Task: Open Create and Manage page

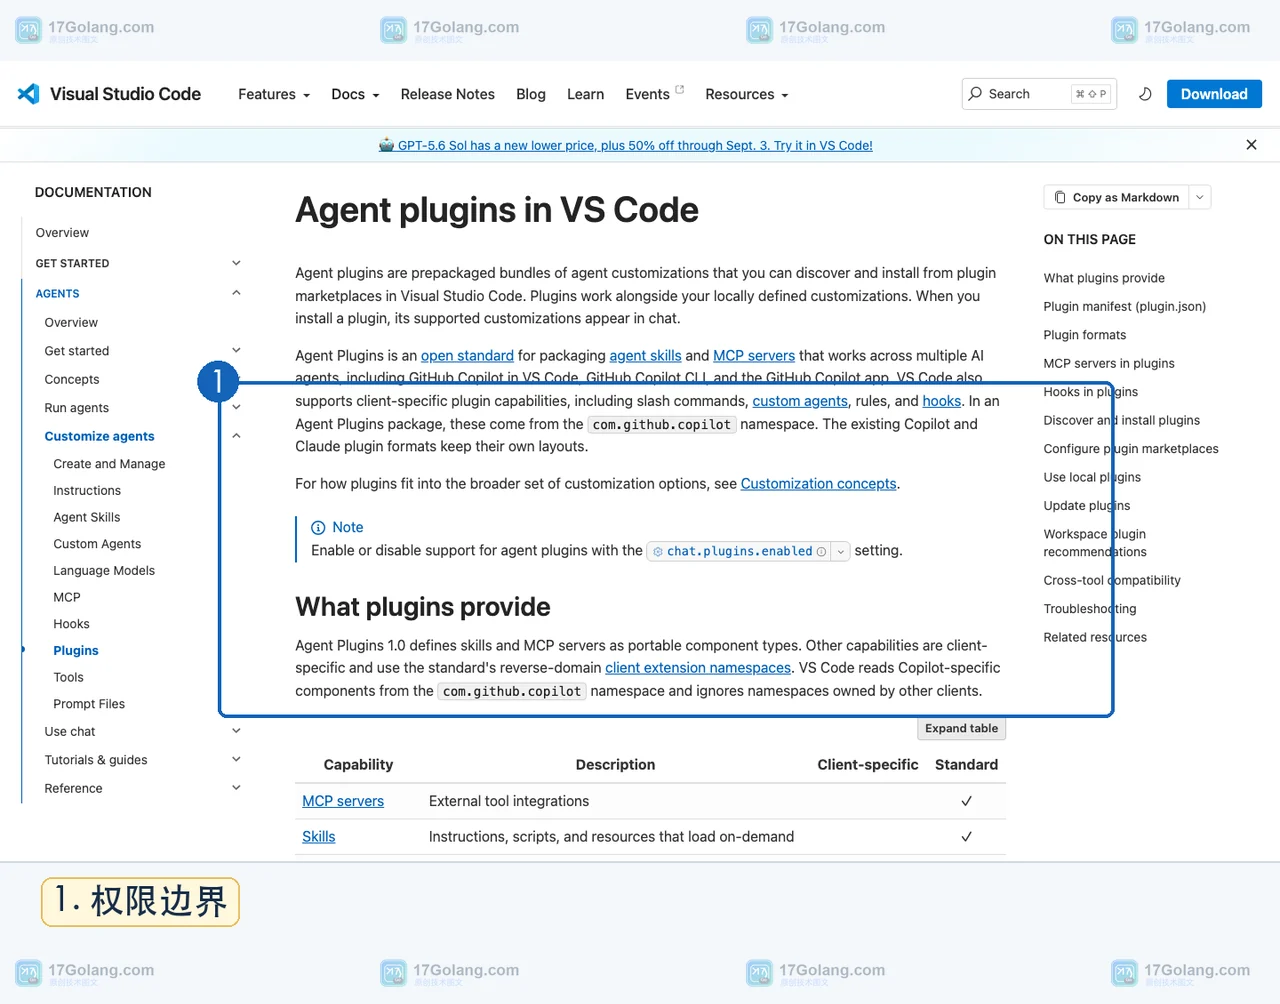Action: (109, 464)
